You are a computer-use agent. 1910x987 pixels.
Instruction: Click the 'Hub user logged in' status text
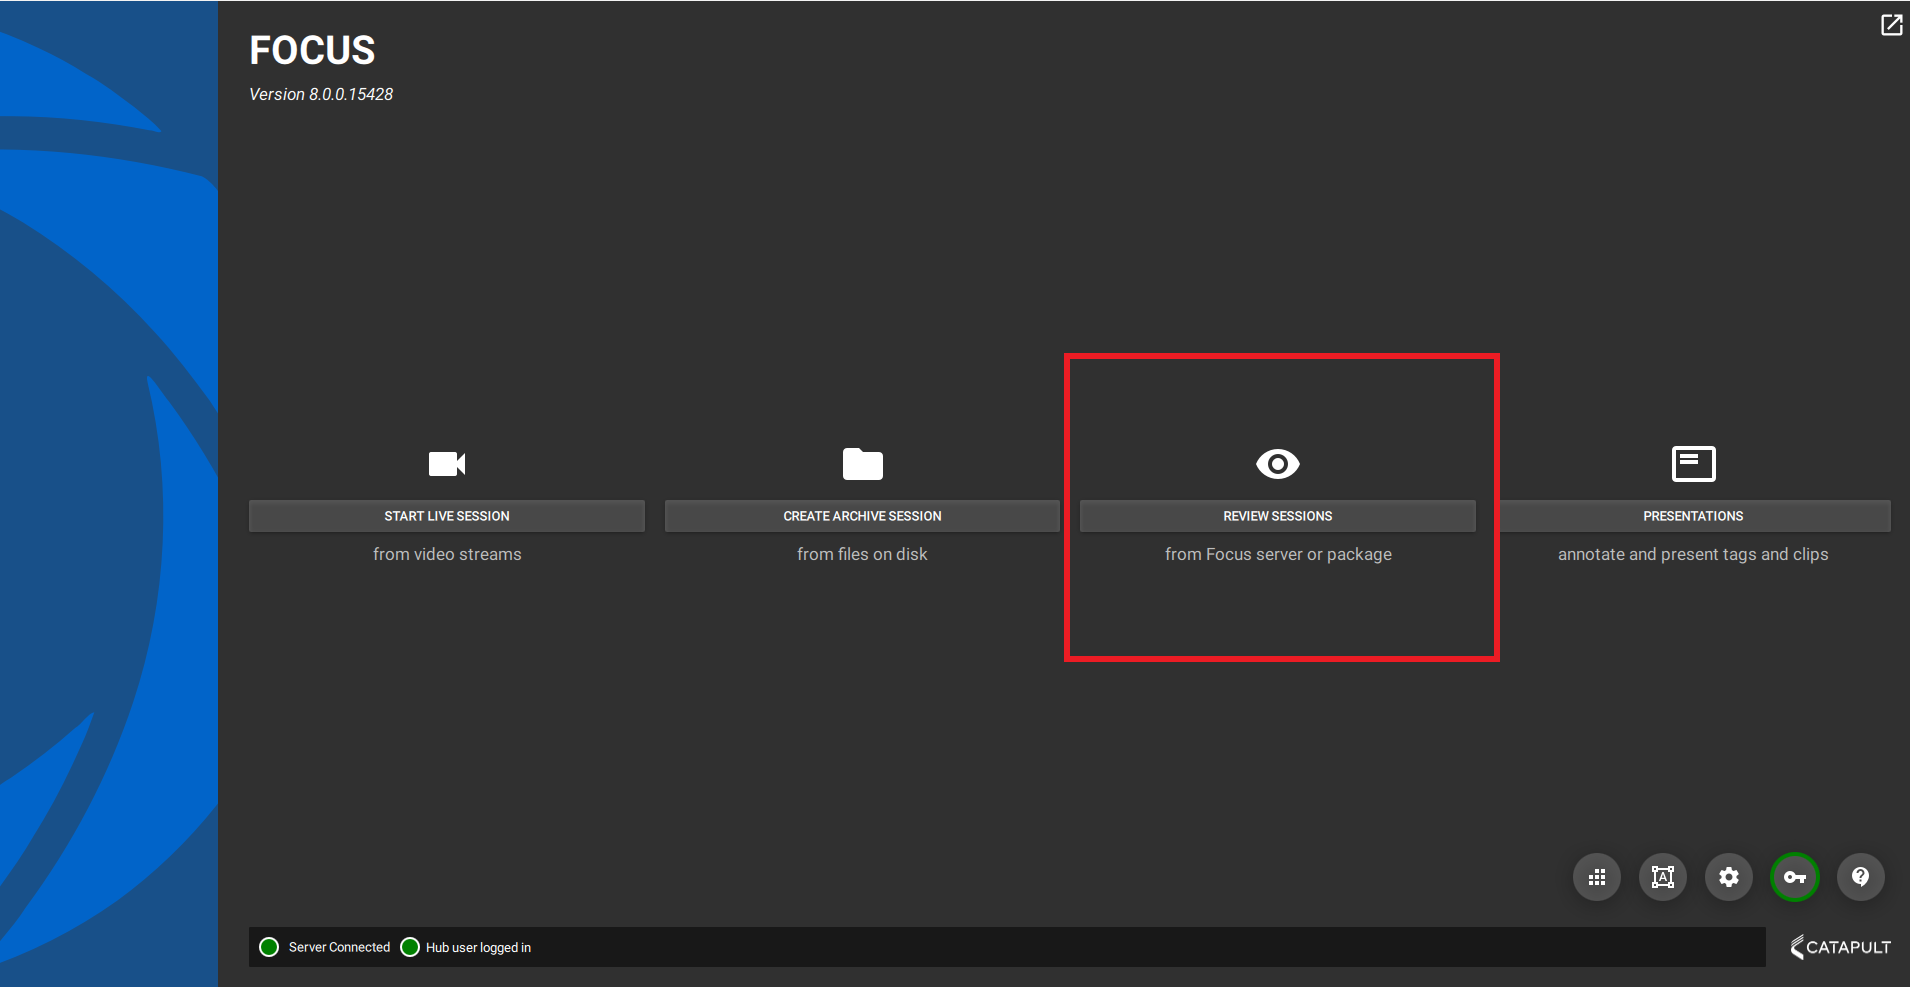[478, 947]
